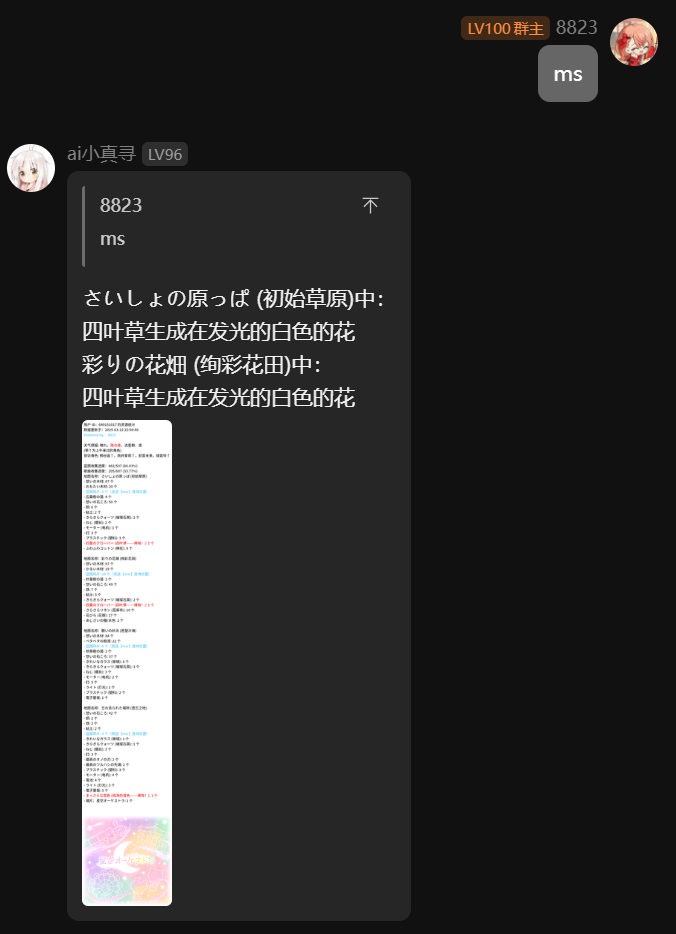Click the line さいしょの原っぱ (初始草原)中:

(233, 298)
